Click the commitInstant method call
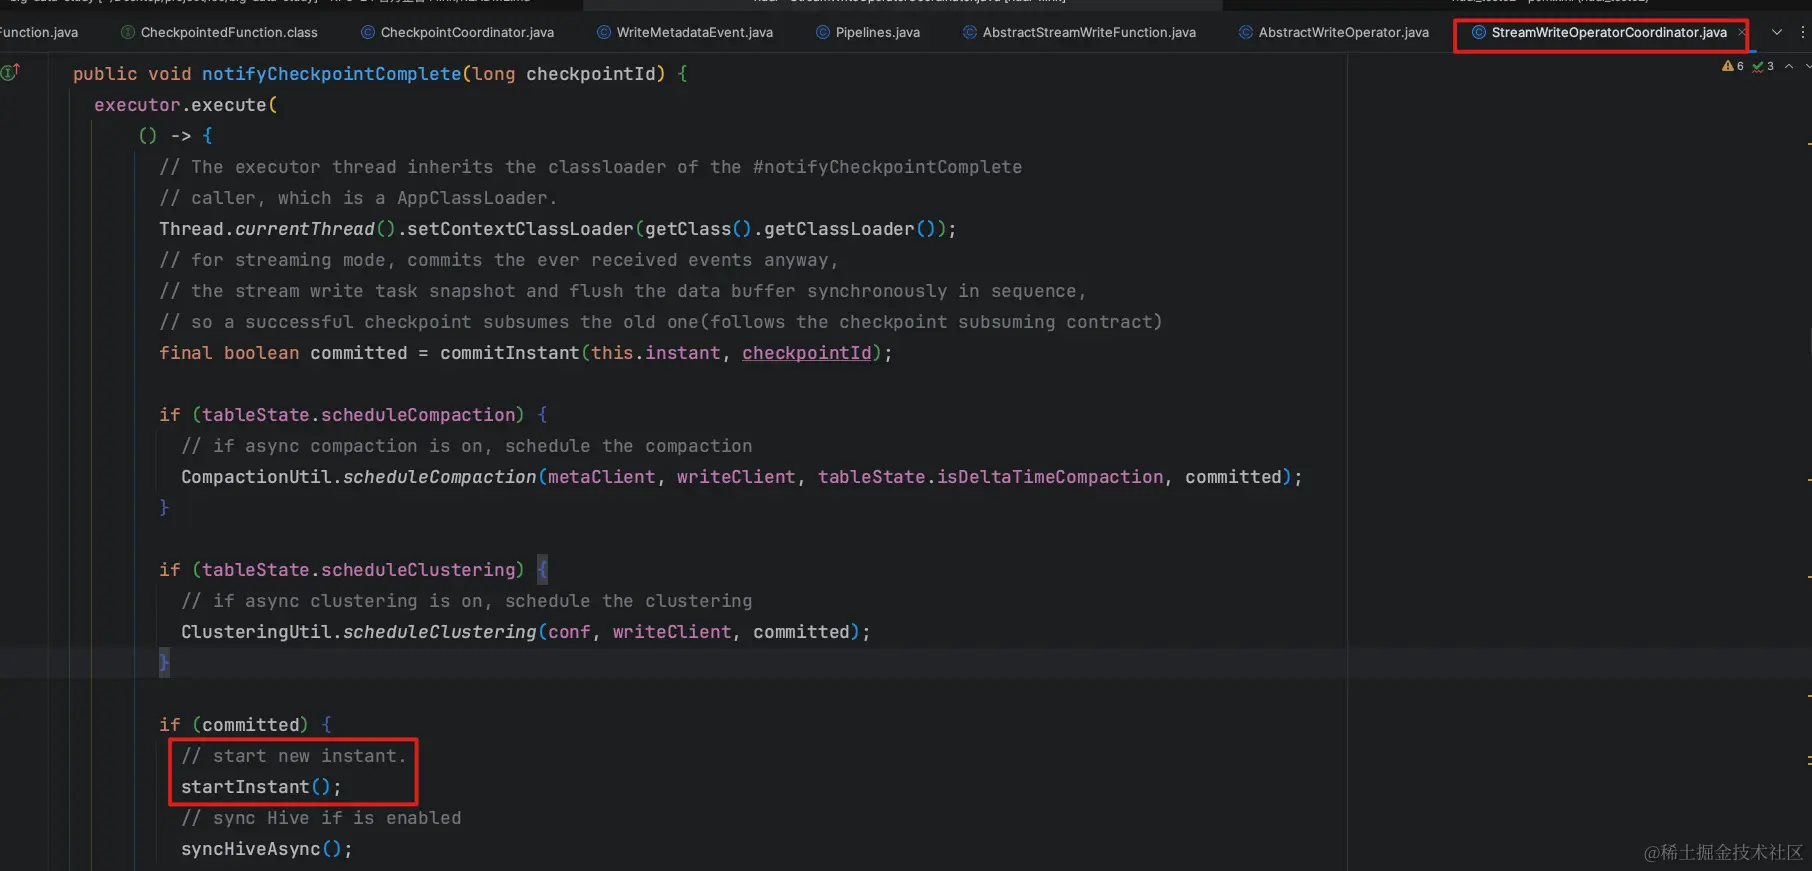This screenshot has width=1812, height=871. pos(509,353)
